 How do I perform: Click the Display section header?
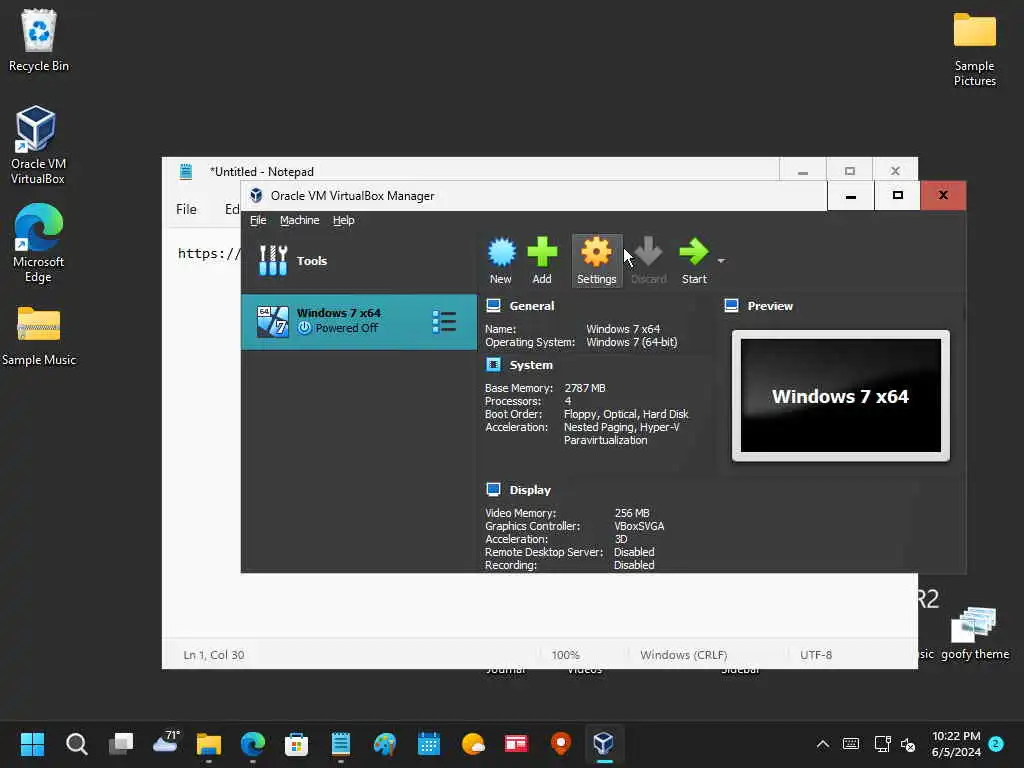[x=530, y=490]
